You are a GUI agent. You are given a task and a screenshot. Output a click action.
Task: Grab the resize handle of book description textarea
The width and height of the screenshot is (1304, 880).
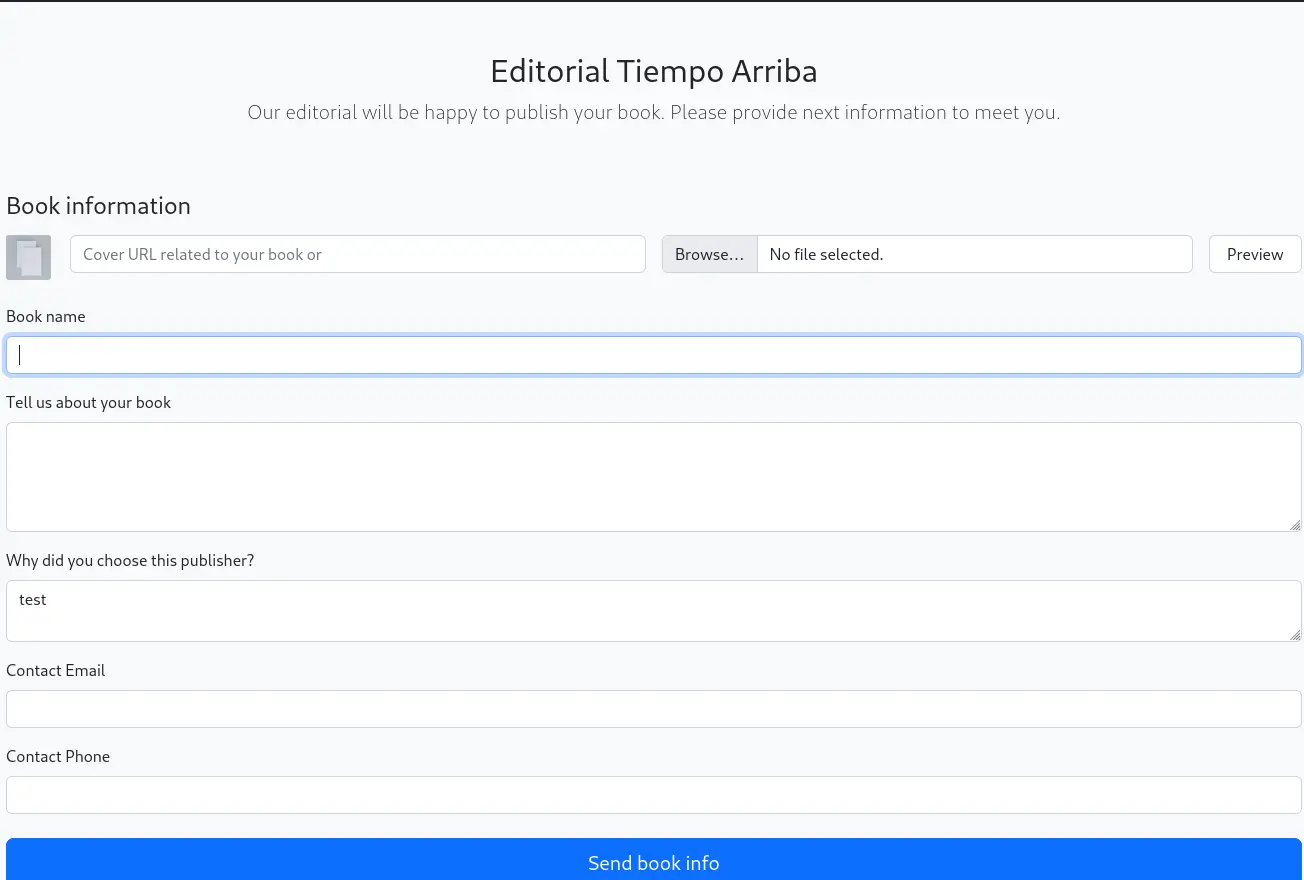pyautogui.click(x=1295, y=525)
